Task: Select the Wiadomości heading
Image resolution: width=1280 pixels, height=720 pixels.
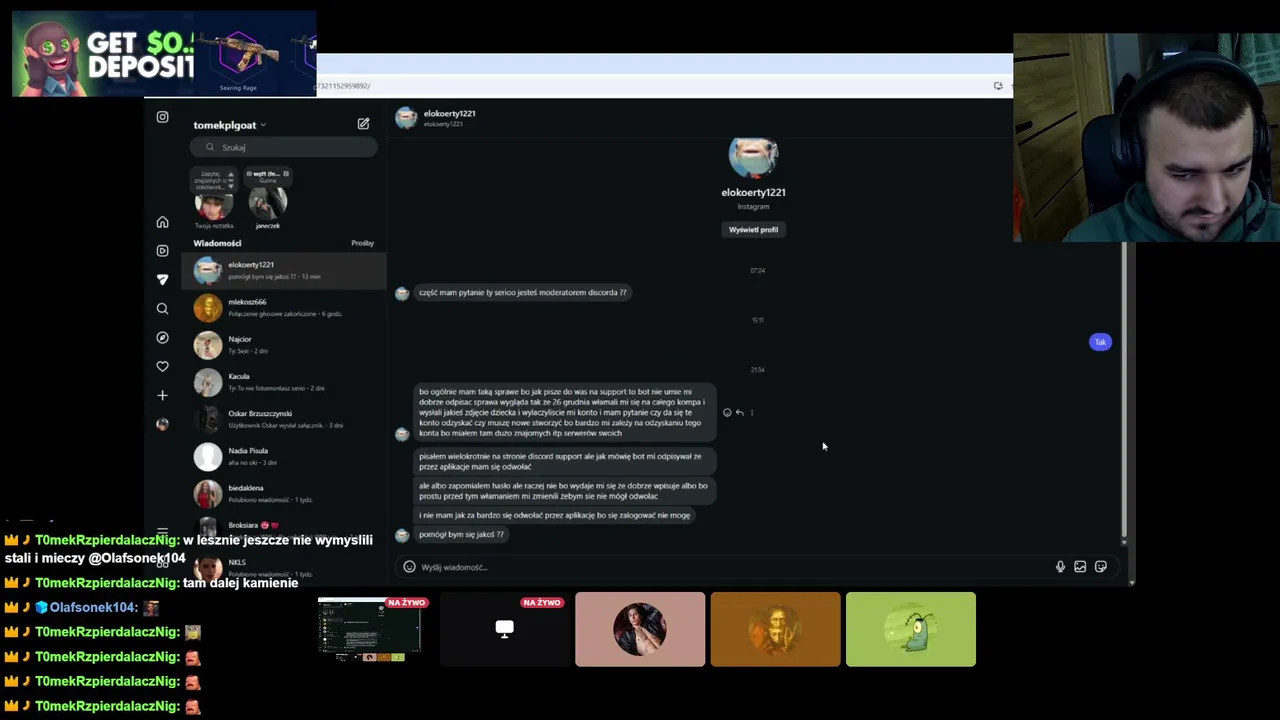Action: (x=217, y=243)
